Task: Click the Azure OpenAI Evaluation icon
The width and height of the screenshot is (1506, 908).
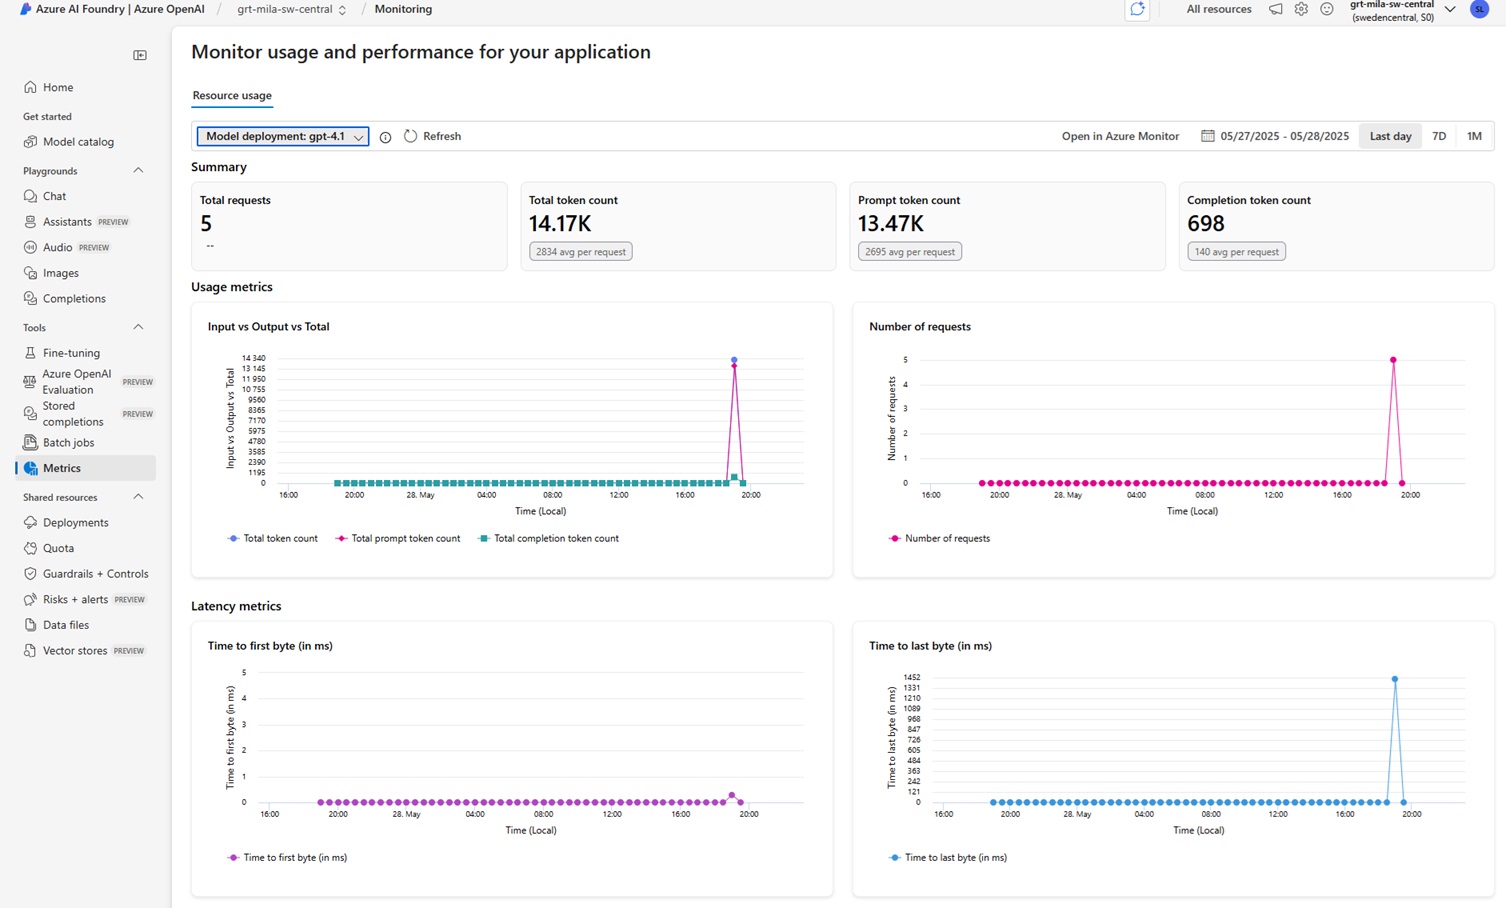Action: (x=30, y=381)
